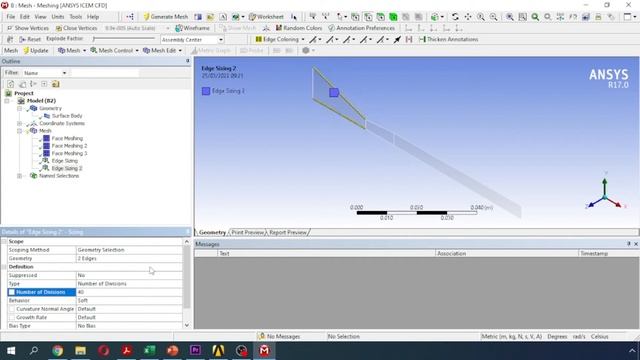Expand the Named Selections node
640x360 pixels.
pyautogui.click(x=19, y=176)
